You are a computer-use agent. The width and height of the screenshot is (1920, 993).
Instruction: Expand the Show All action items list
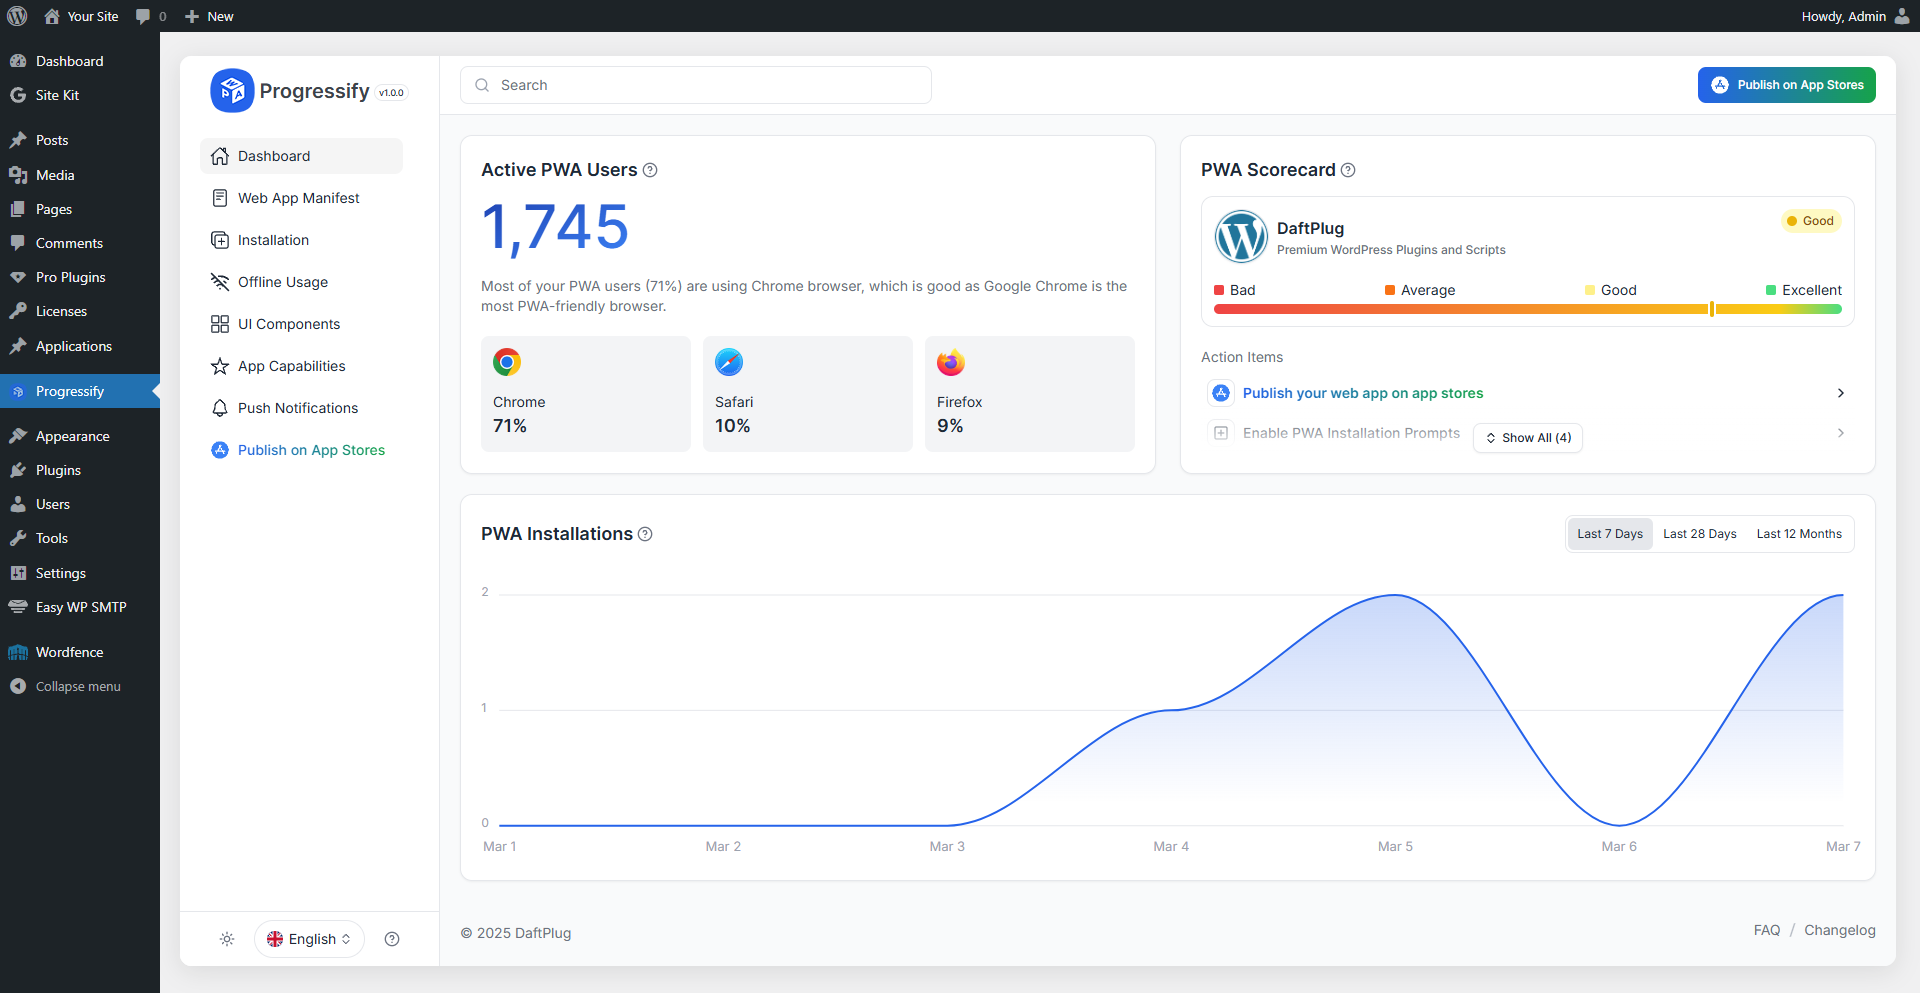point(1527,437)
